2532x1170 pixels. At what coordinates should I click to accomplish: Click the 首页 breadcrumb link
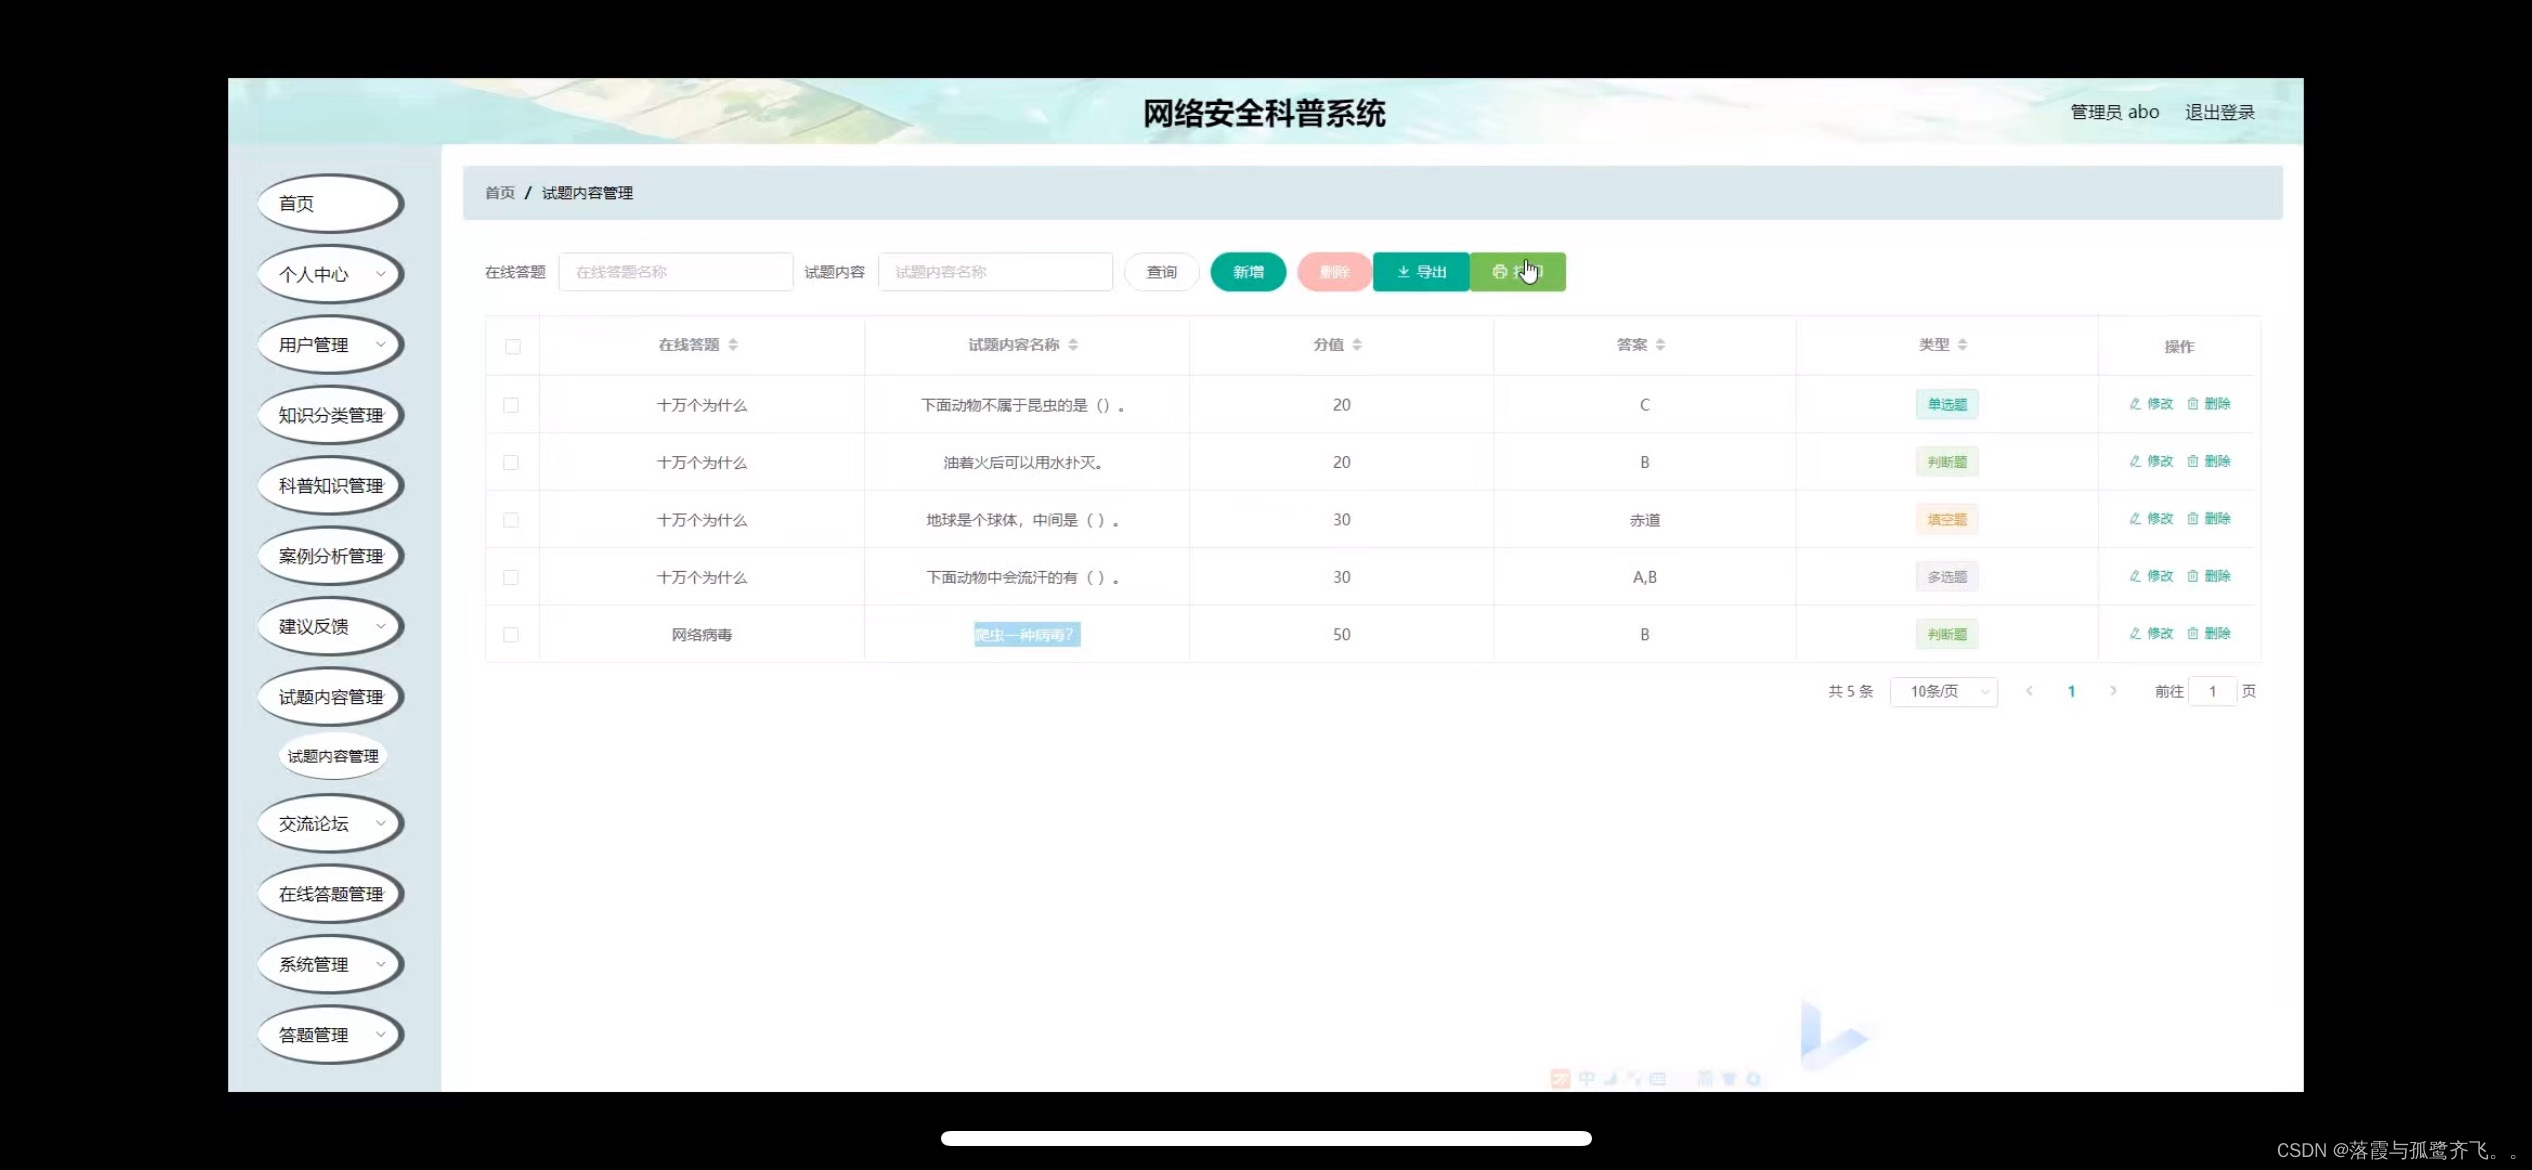pyautogui.click(x=500, y=193)
